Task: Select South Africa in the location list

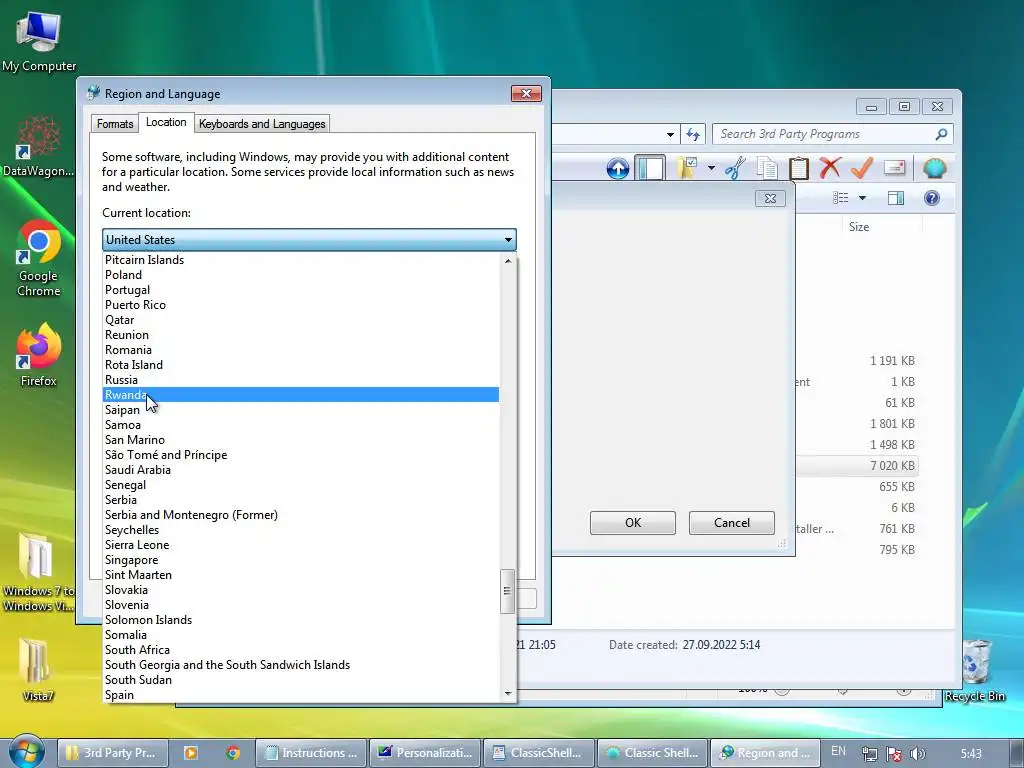Action: pyautogui.click(x=301, y=650)
